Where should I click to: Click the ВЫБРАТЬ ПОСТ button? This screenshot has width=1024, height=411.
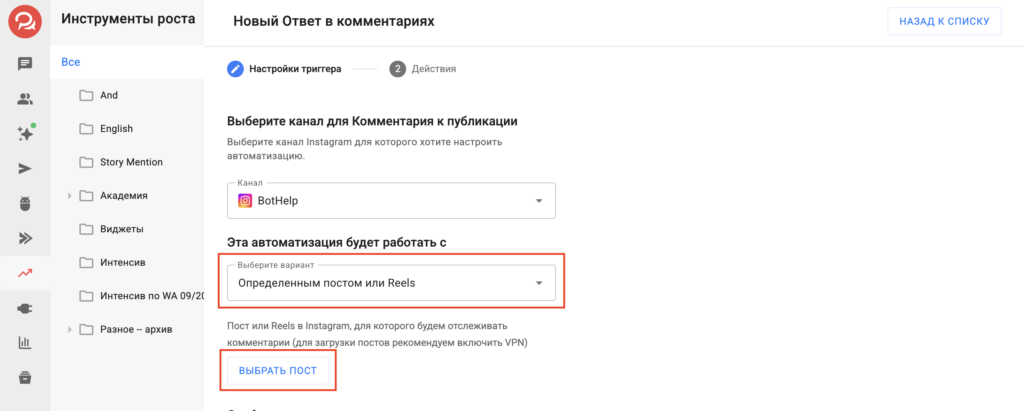pyautogui.click(x=278, y=370)
